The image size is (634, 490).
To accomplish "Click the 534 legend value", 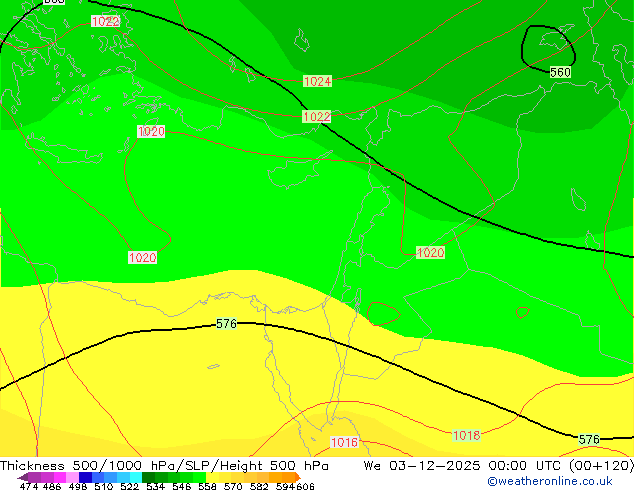I will click(155, 486).
